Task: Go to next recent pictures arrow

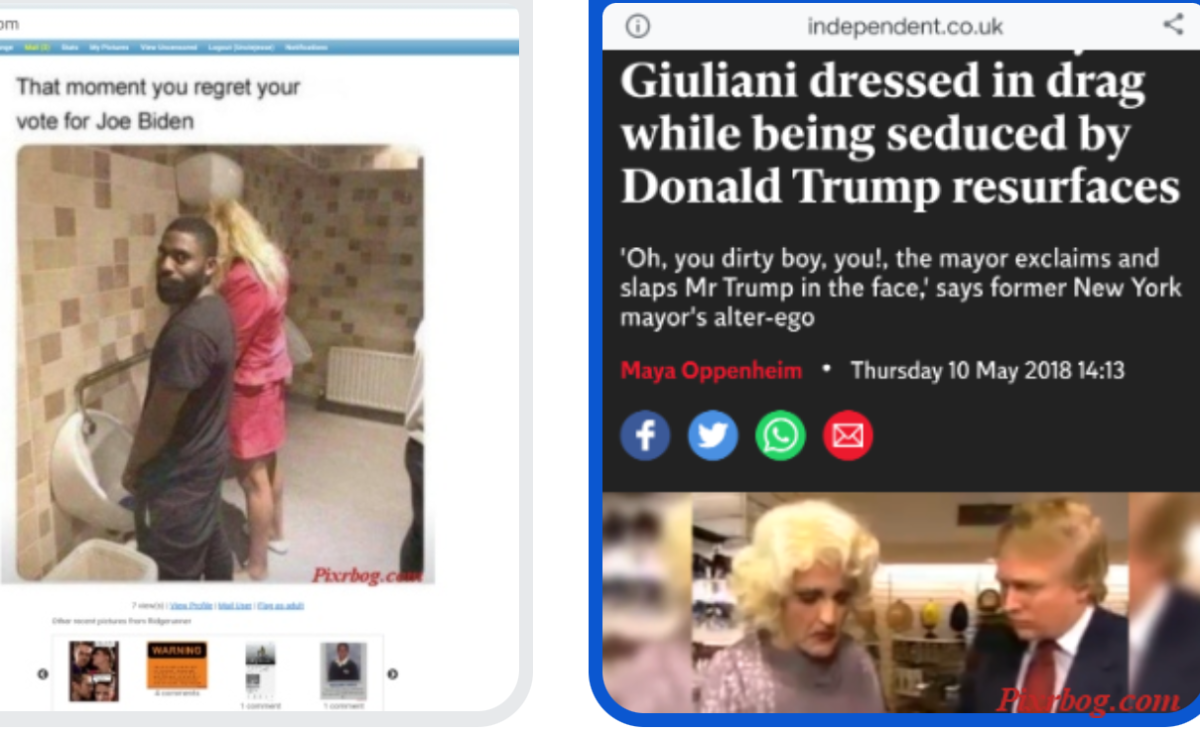Action: click(393, 674)
